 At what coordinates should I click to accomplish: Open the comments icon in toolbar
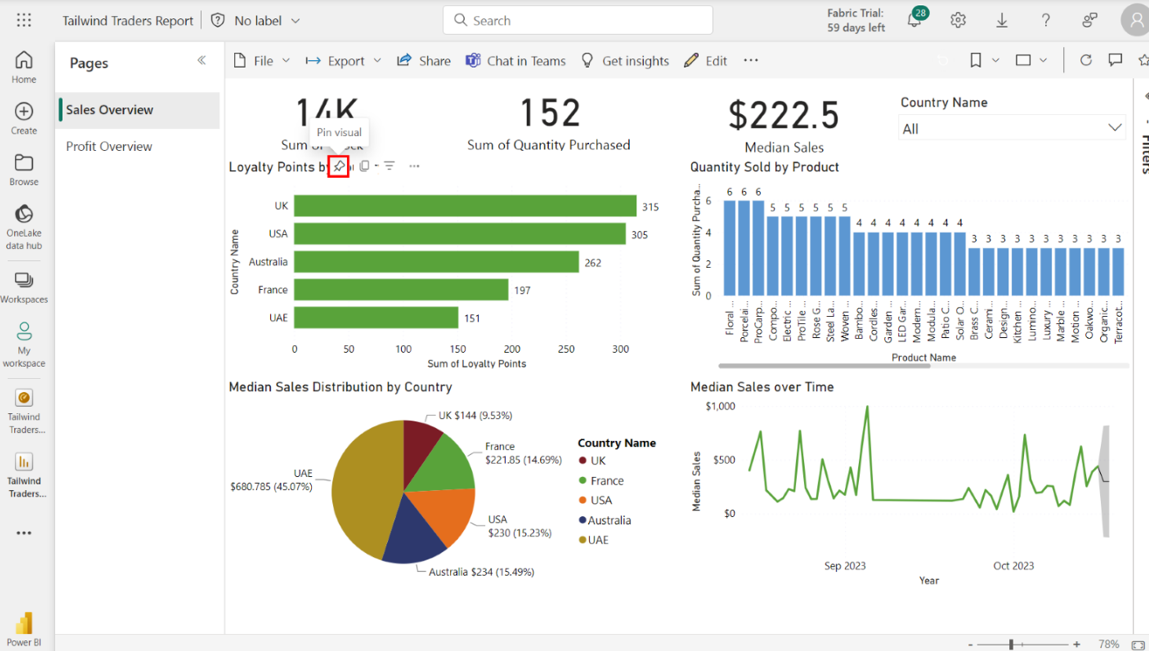1115,60
